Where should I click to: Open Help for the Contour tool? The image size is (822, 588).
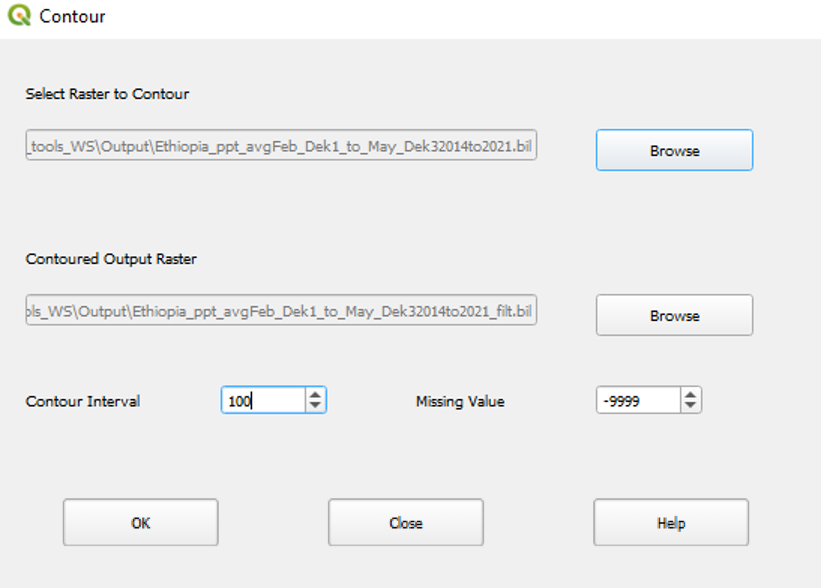(670, 523)
